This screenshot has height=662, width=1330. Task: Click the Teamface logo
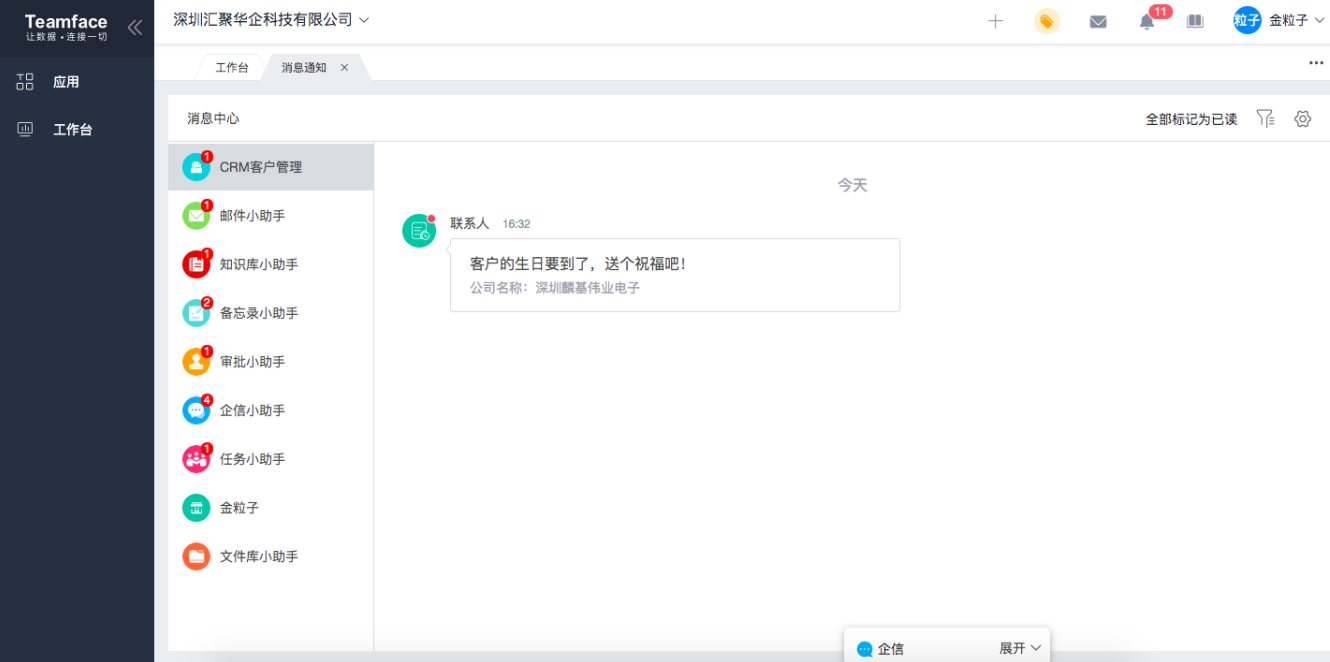[x=66, y=27]
